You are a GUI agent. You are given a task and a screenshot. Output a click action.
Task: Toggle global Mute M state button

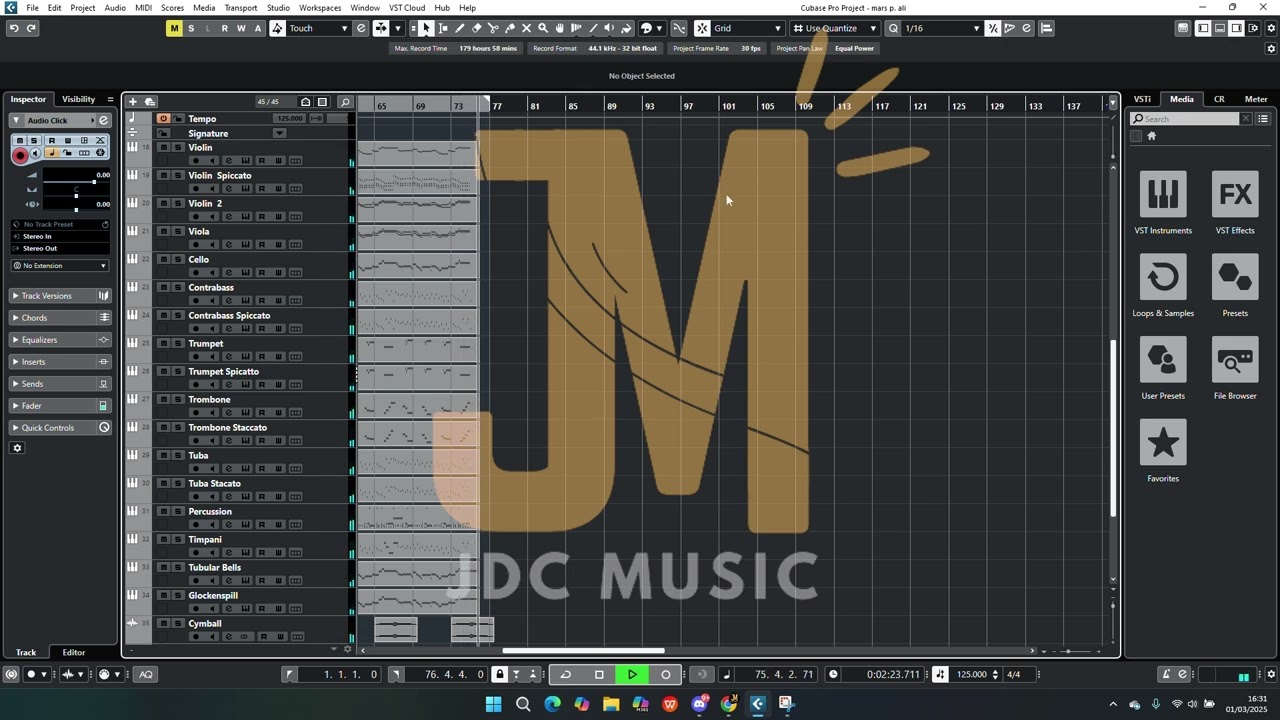(x=174, y=28)
